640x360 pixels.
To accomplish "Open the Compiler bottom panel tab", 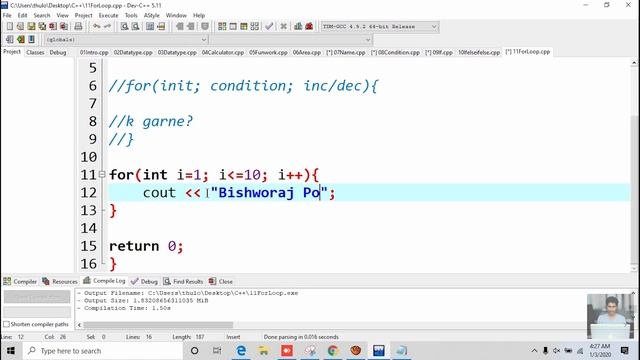I will click(x=20, y=281).
